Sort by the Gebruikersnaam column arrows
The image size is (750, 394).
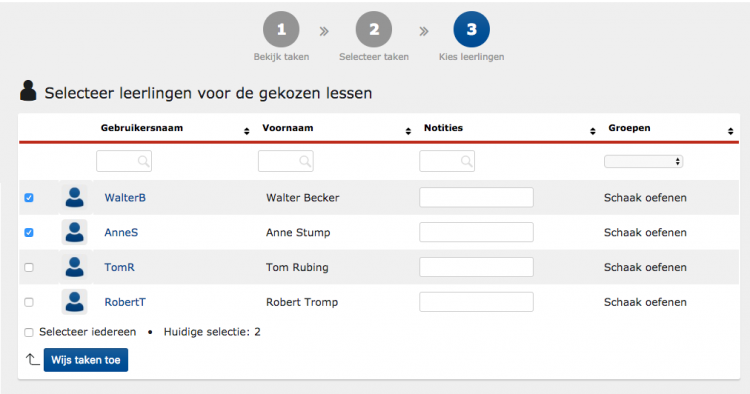click(x=247, y=131)
